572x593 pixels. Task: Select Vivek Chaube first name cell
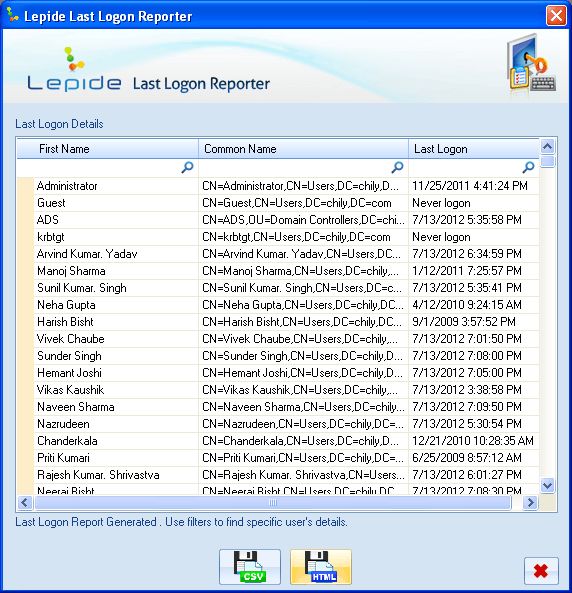[116, 339]
